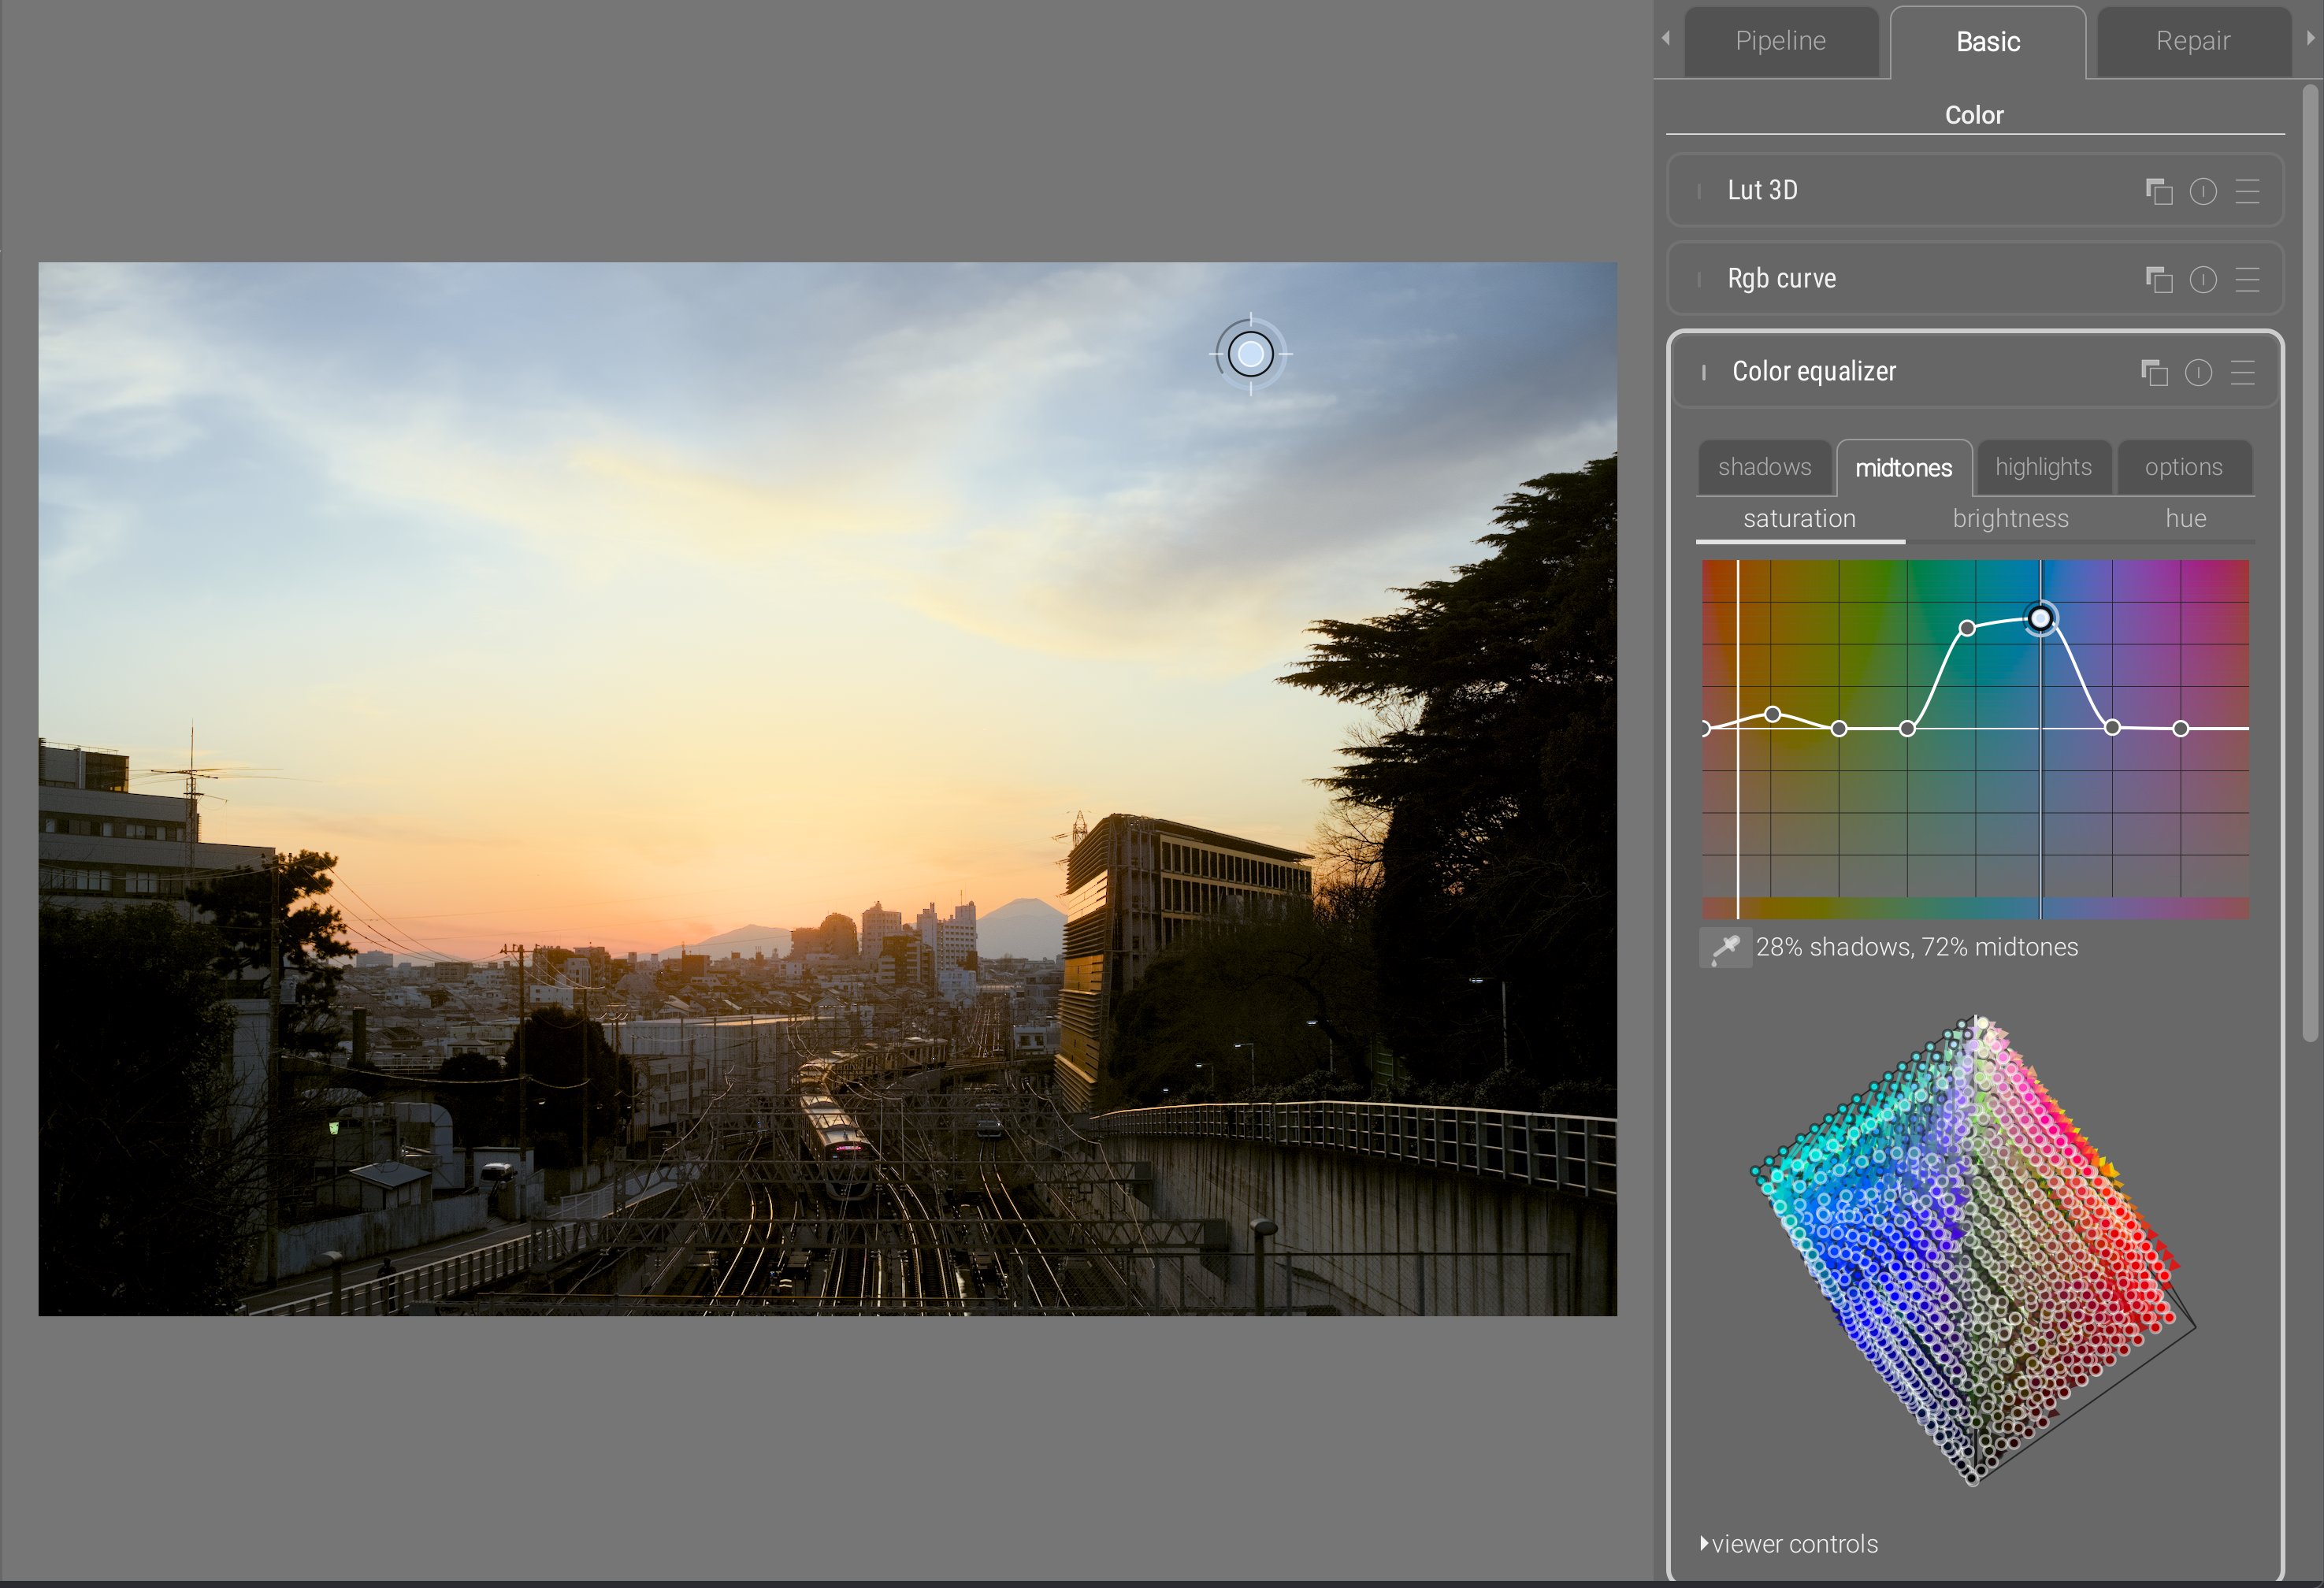
Task: Disable the Color equalizer module switch
Action: click(x=1703, y=373)
